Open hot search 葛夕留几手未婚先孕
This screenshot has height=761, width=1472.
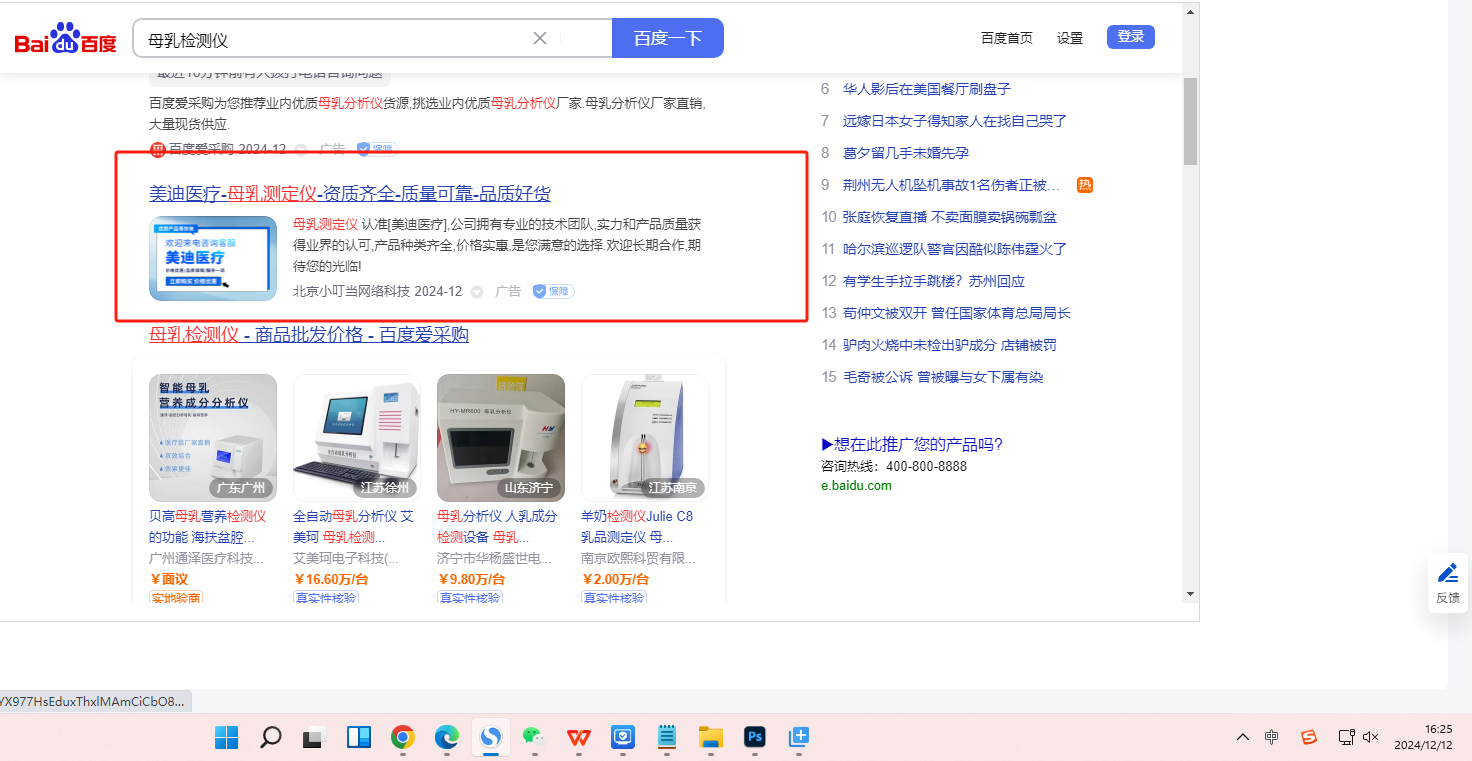click(906, 153)
